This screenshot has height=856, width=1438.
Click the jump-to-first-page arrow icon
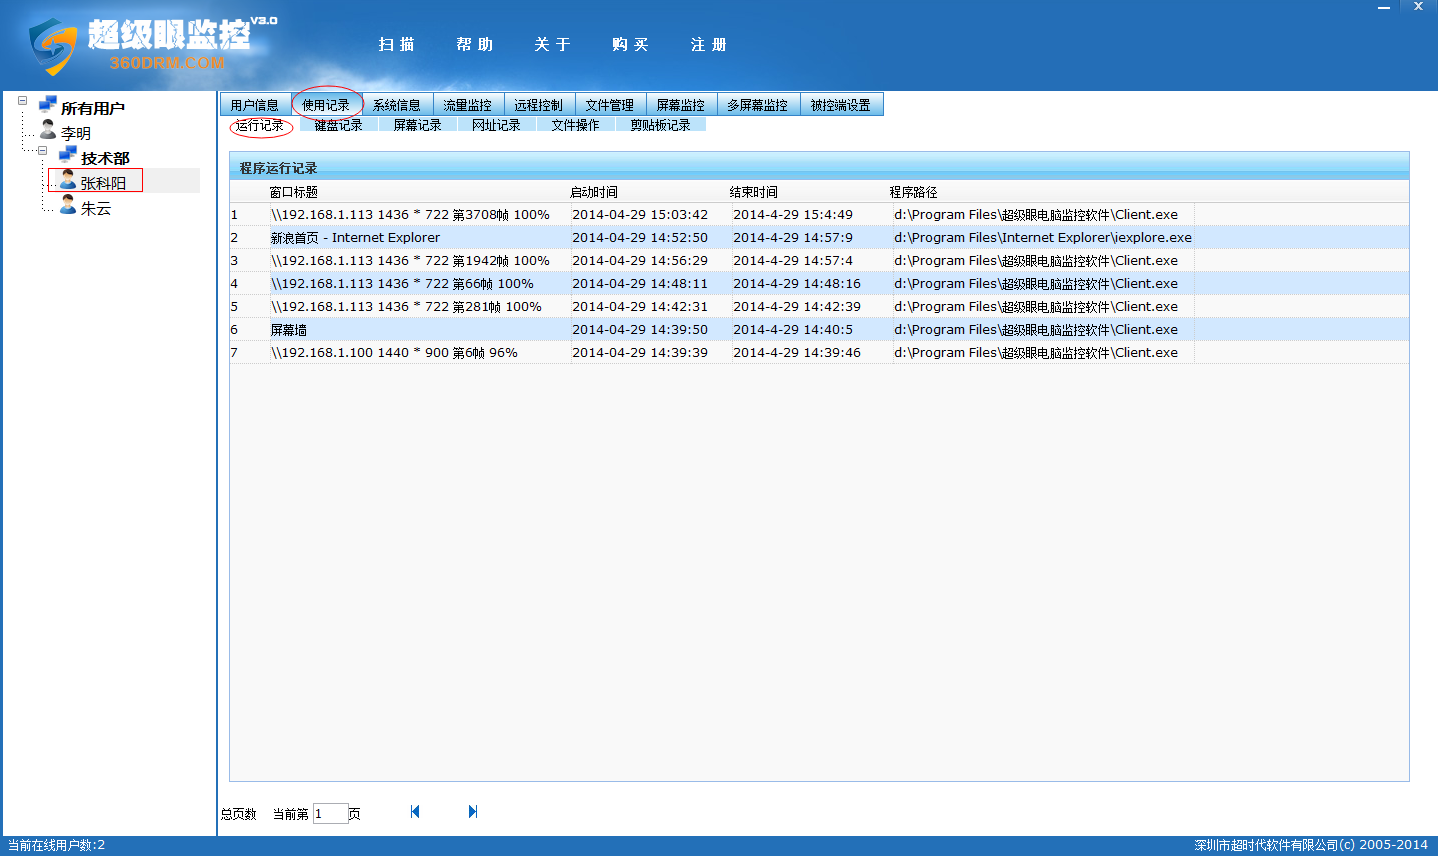coord(414,811)
